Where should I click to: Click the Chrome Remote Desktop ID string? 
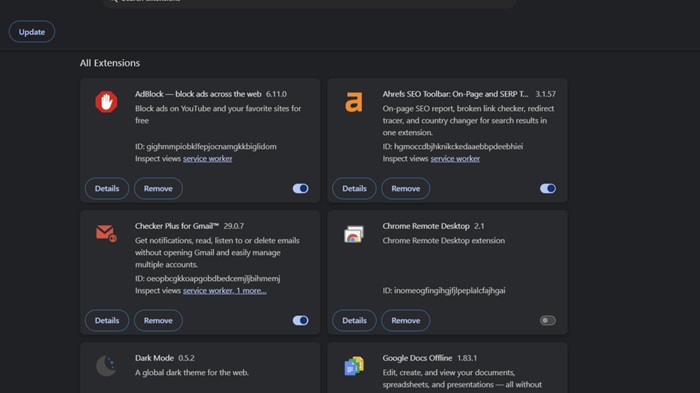coord(444,290)
